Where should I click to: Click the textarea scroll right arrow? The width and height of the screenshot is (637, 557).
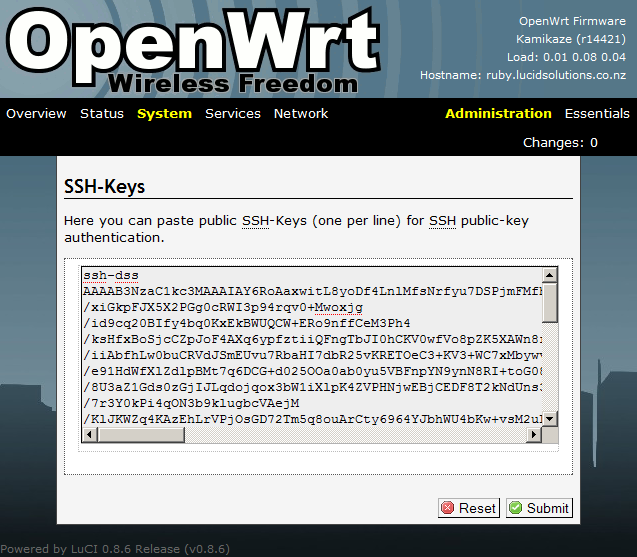534,435
